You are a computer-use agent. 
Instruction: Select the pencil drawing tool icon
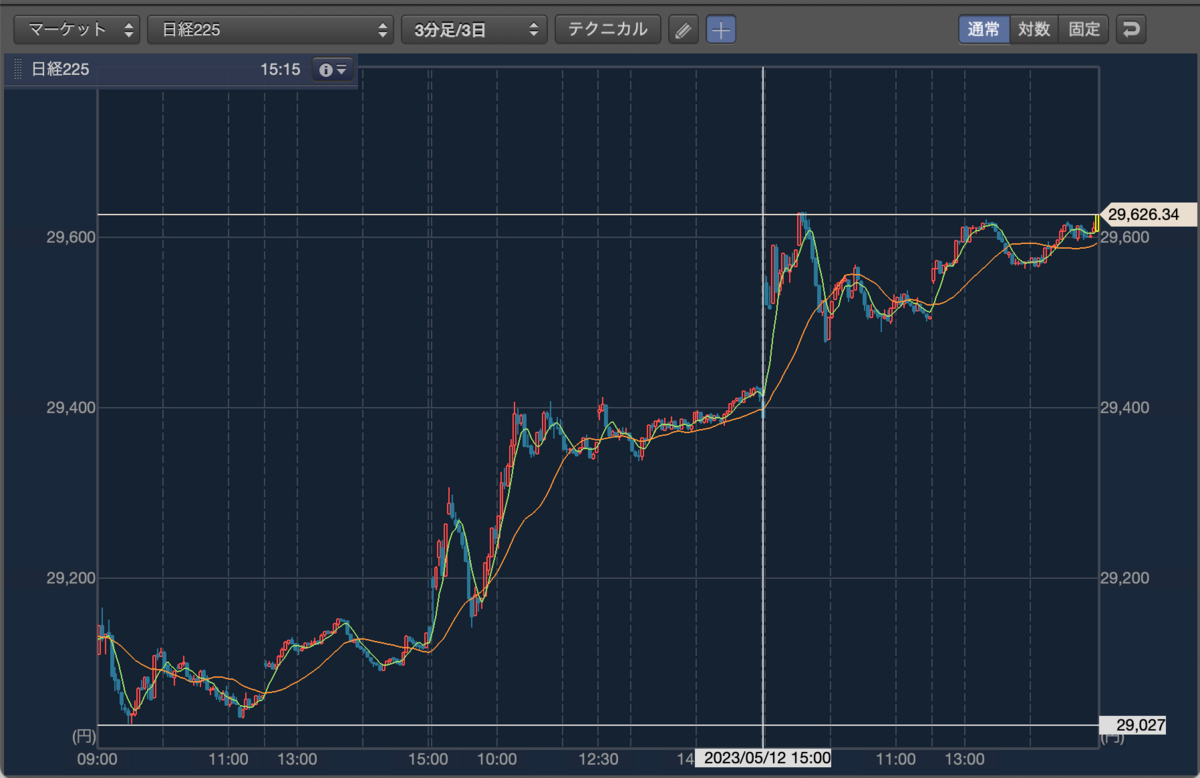(682, 30)
